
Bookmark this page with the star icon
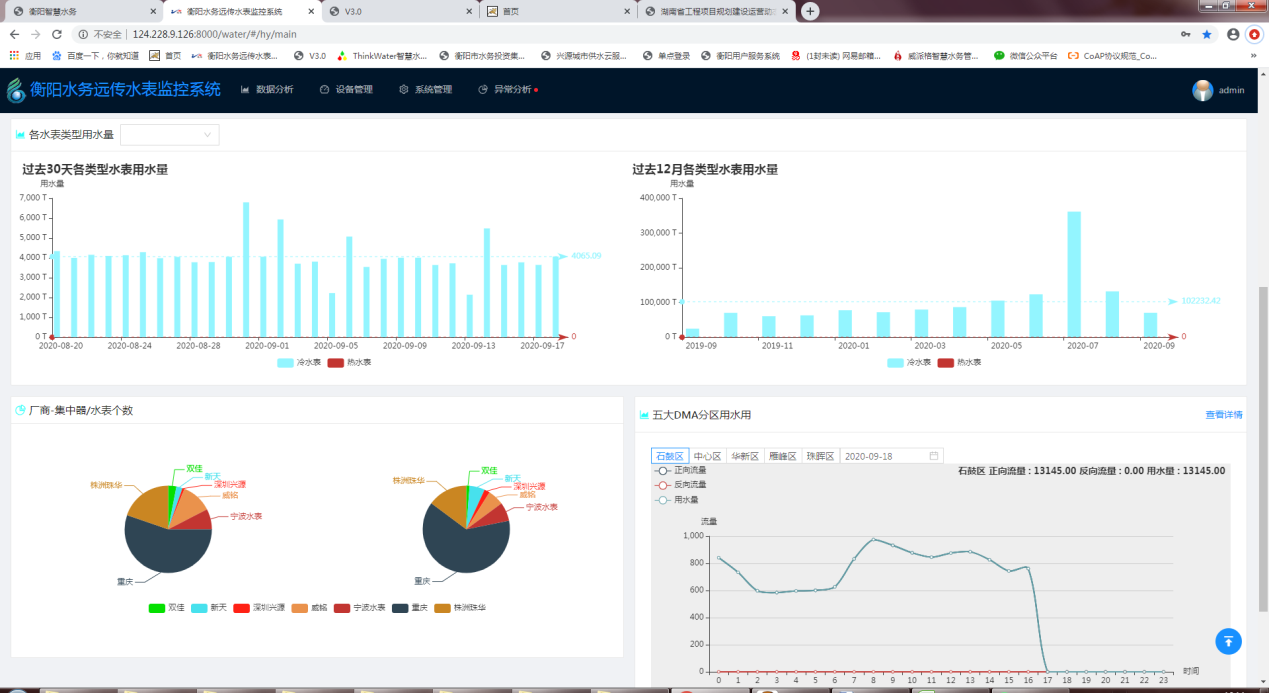click(1207, 34)
